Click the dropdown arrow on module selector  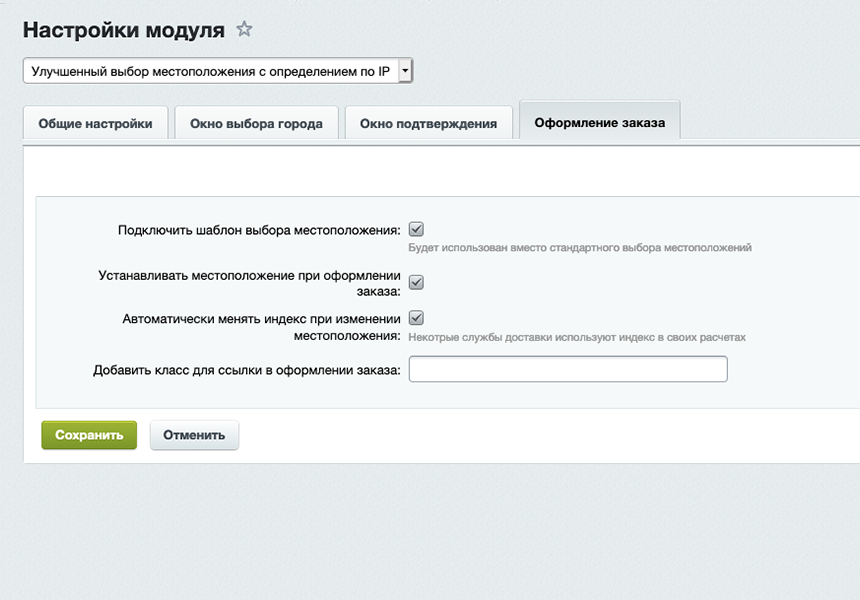[404, 70]
